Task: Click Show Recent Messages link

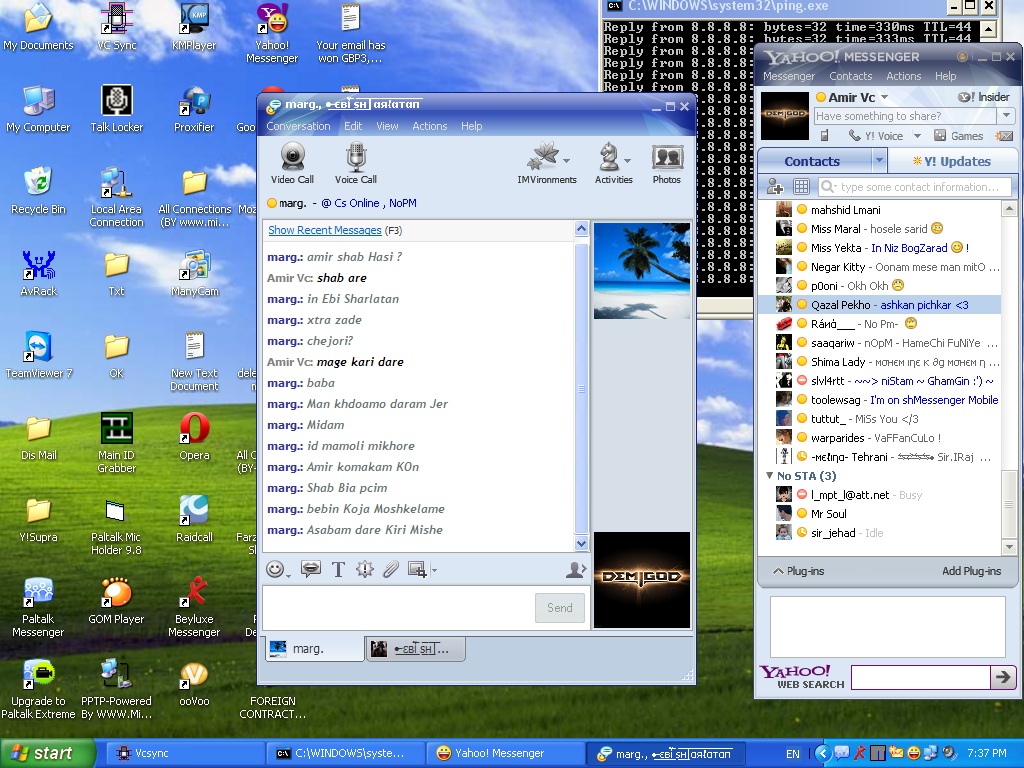Action: 325,230
